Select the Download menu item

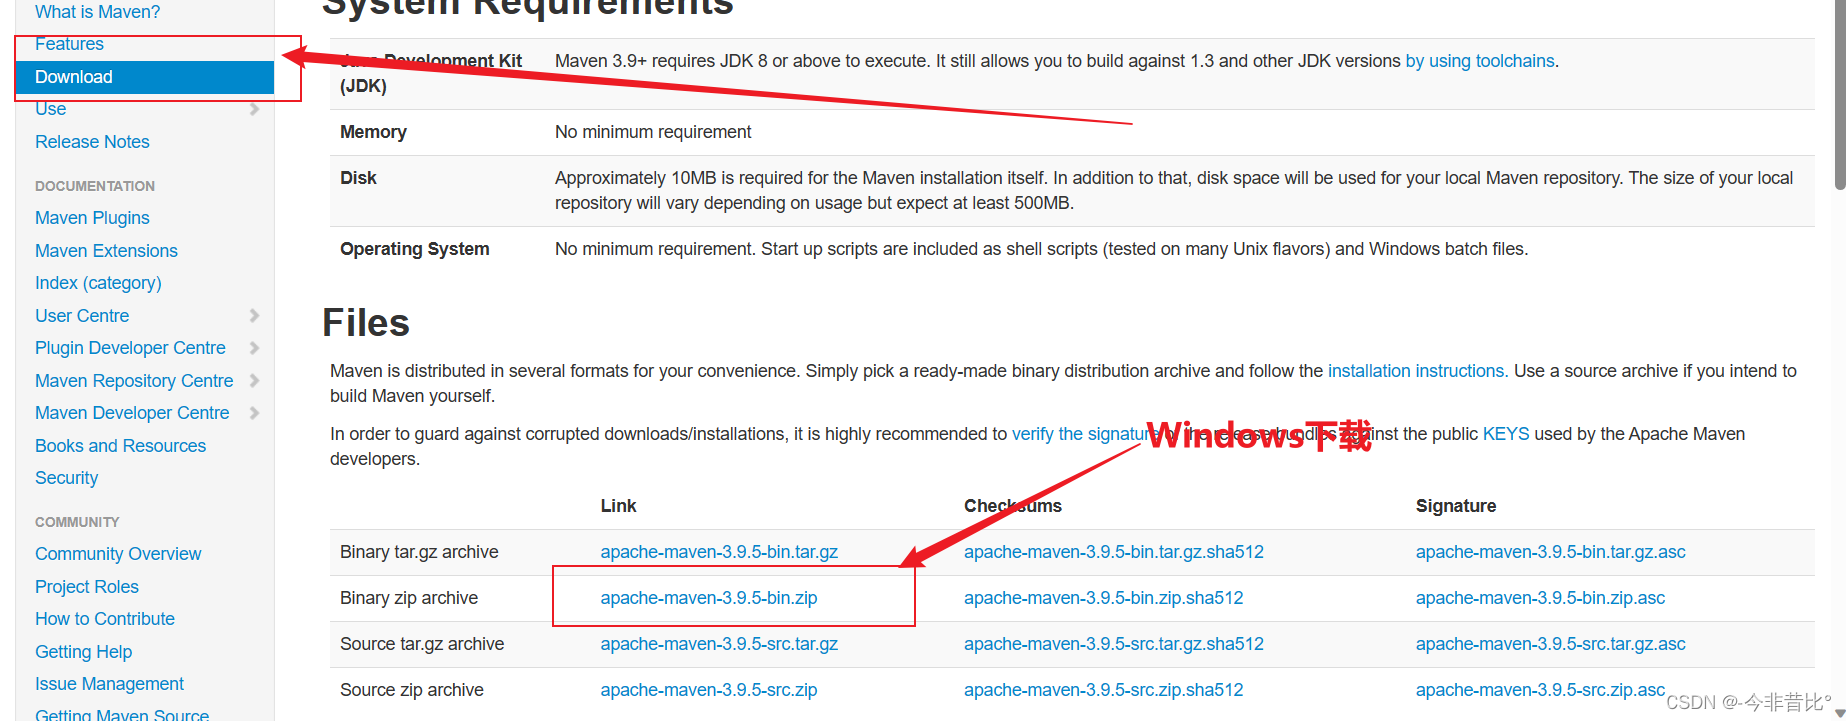click(x=145, y=77)
